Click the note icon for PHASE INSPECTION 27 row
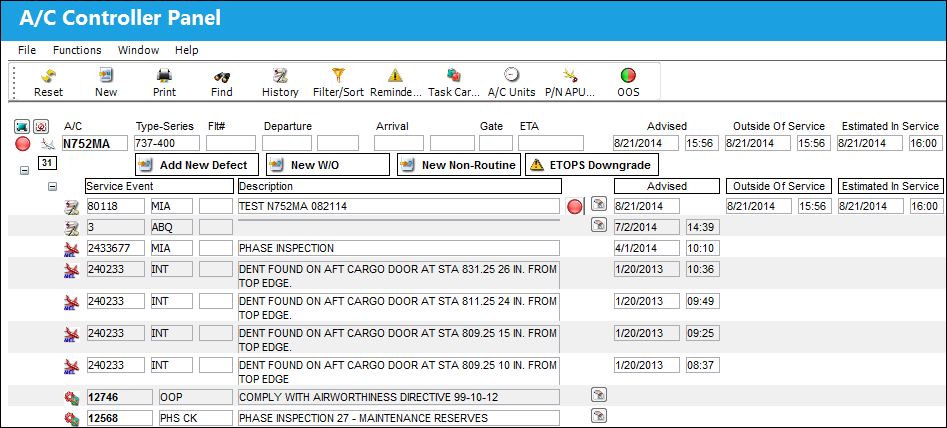Image resolution: width=947 pixels, height=428 pixels. pyautogui.click(x=599, y=415)
